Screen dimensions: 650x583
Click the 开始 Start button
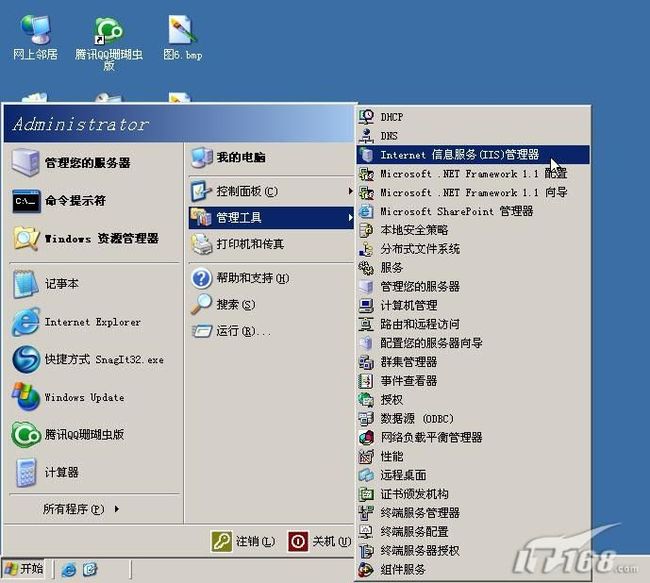pyautogui.click(x=24, y=569)
